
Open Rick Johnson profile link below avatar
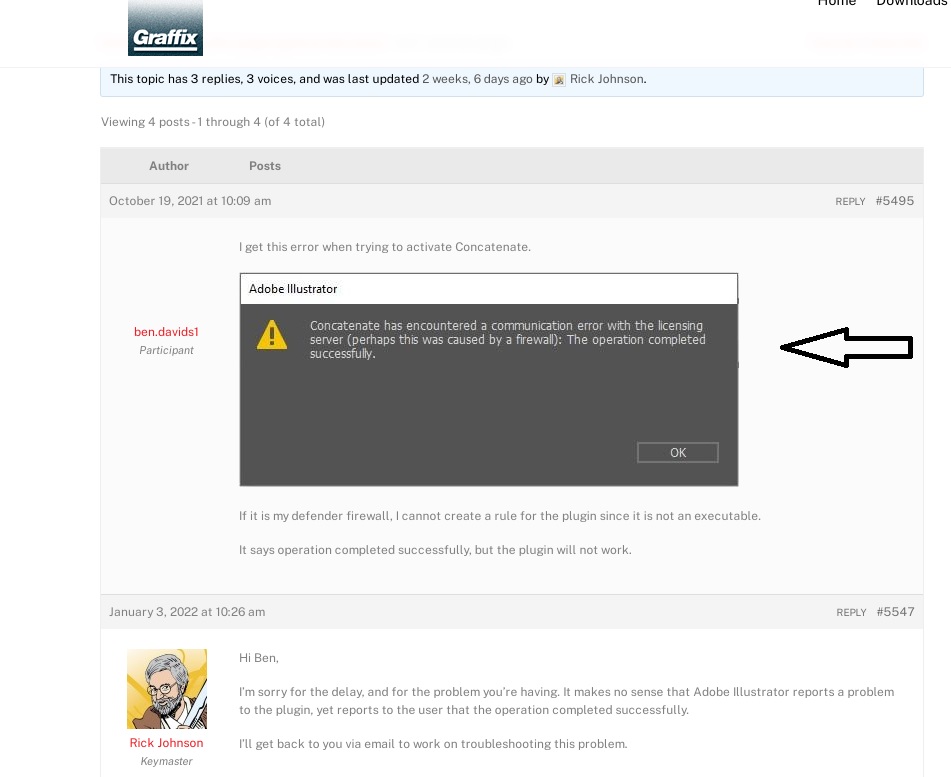click(166, 743)
